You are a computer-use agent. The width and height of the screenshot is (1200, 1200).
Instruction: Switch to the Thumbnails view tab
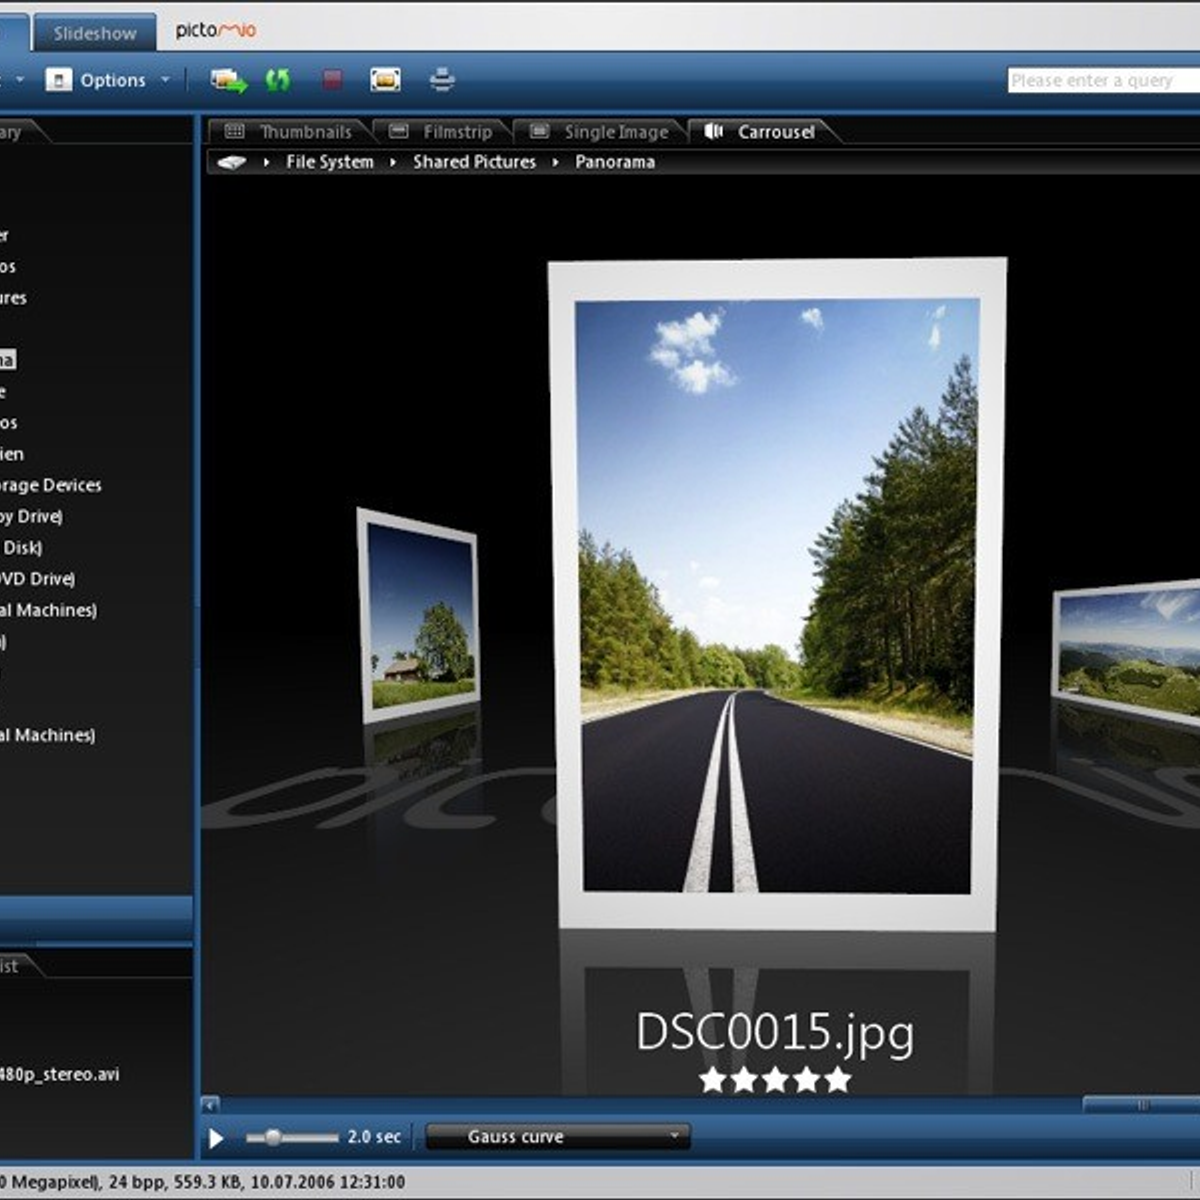point(292,132)
